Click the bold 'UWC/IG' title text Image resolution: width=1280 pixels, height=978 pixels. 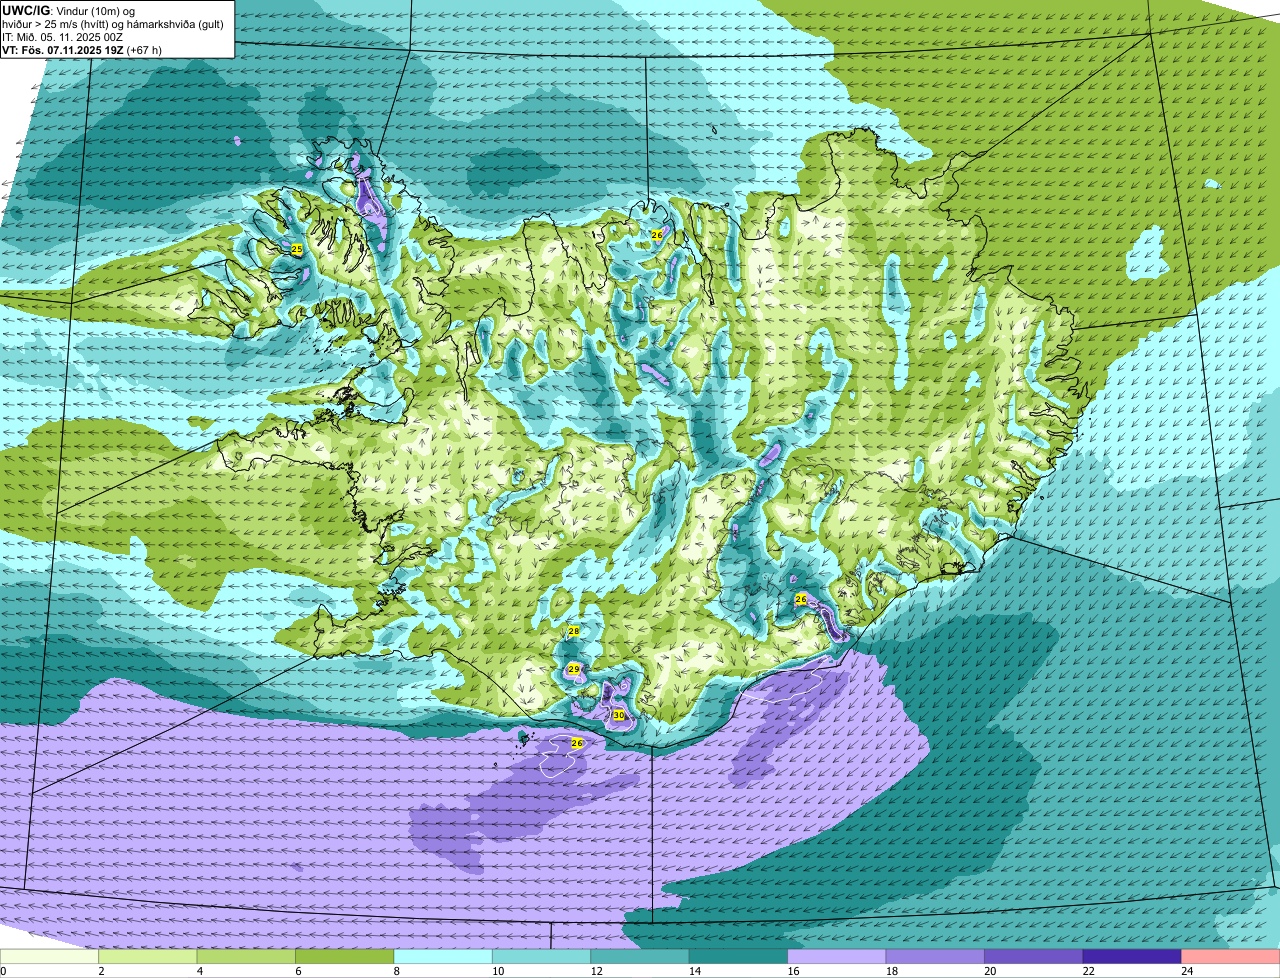point(24,10)
